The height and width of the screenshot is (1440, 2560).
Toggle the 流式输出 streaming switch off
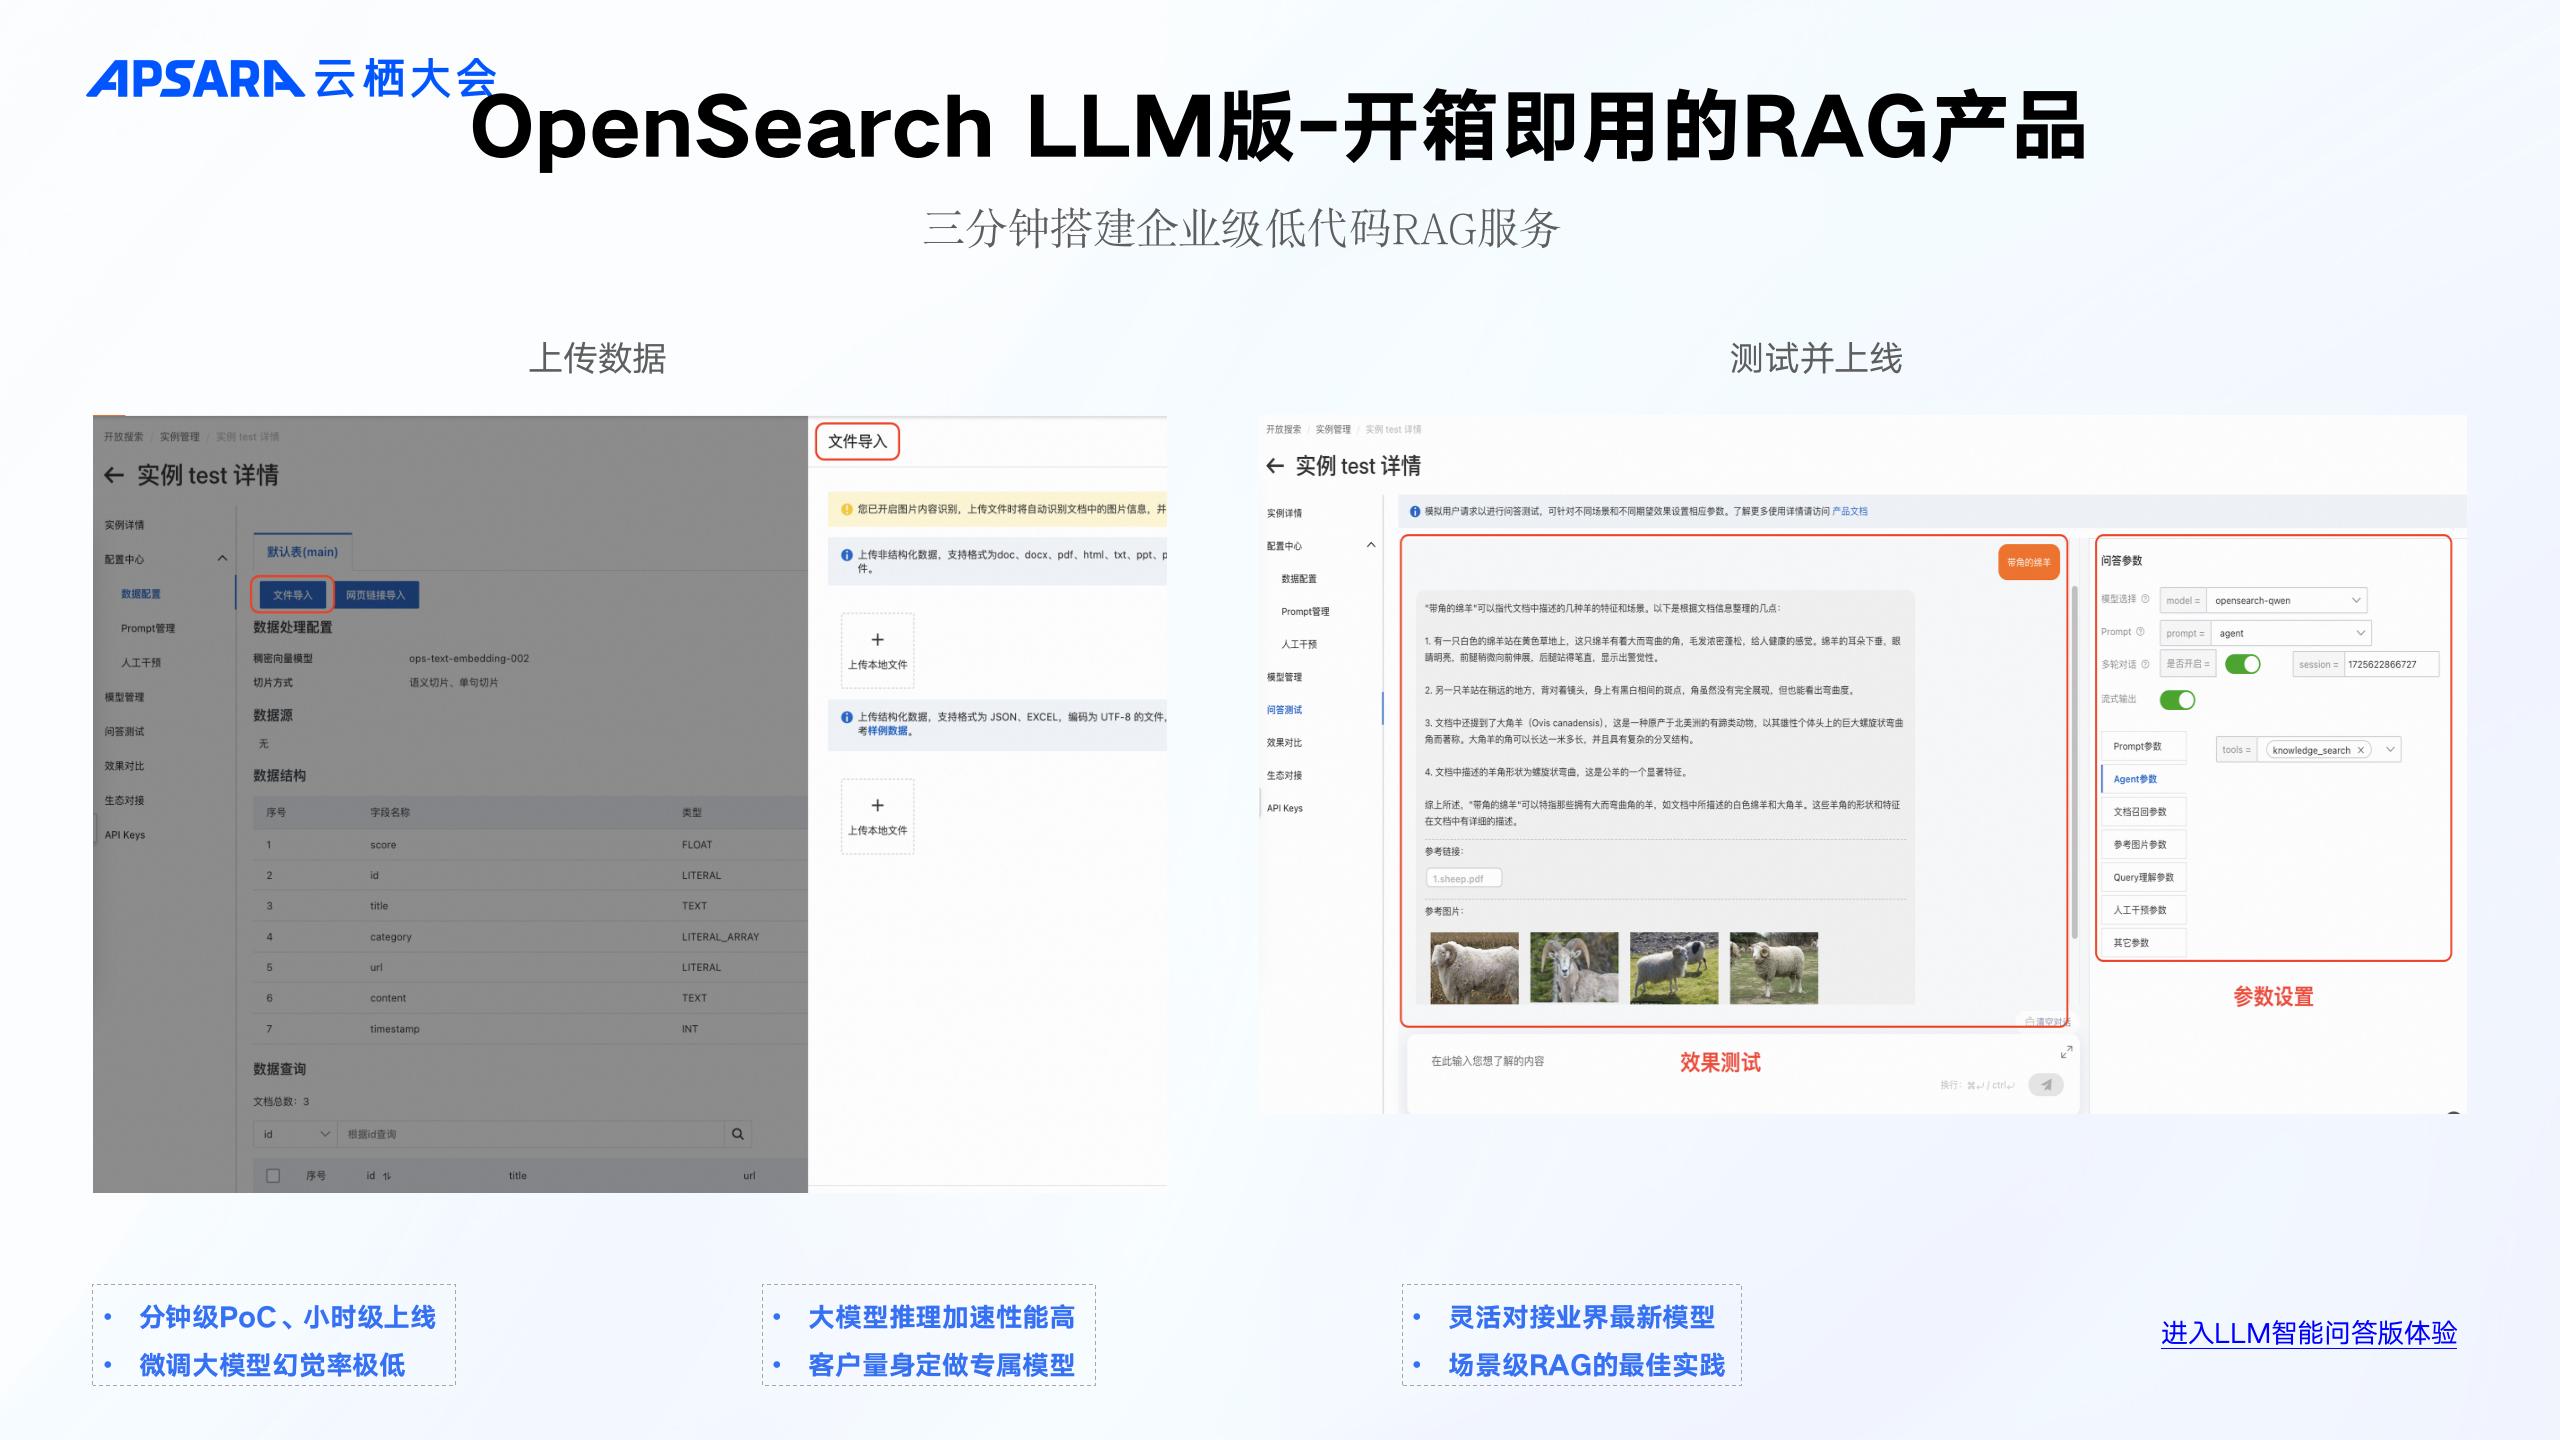pyautogui.click(x=2178, y=700)
